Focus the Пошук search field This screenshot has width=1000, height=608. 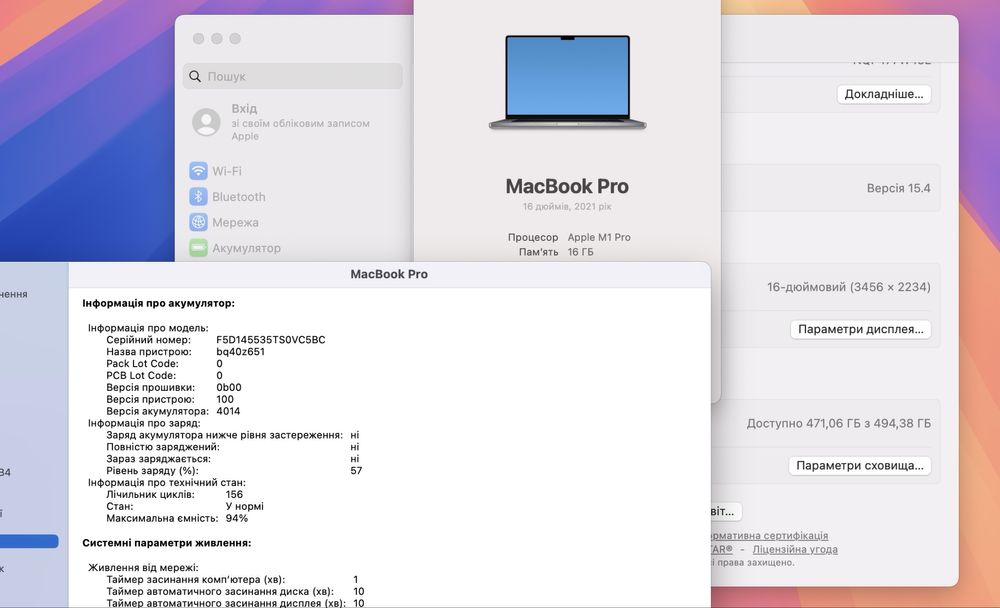click(x=293, y=76)
